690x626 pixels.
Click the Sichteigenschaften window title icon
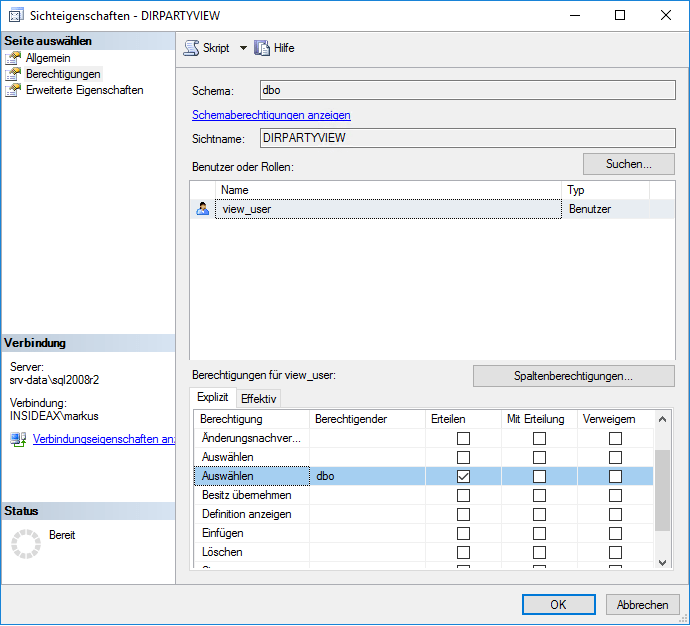pyautogui.click(x=16, y=16)
